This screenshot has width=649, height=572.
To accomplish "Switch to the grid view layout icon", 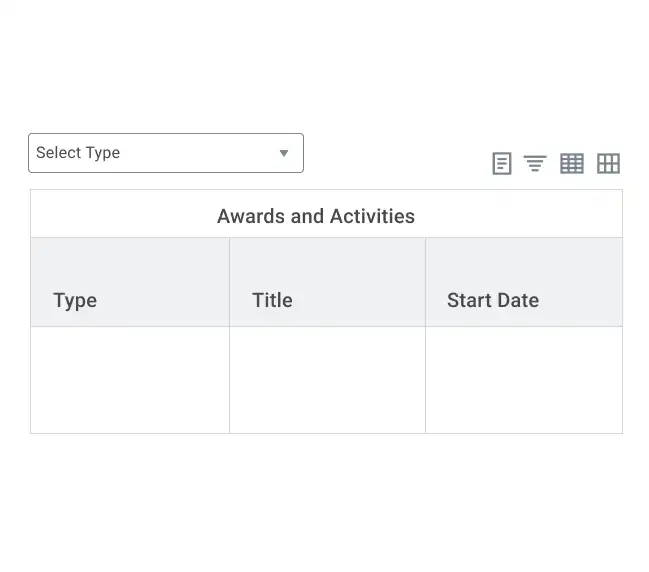I will [608, 164].
